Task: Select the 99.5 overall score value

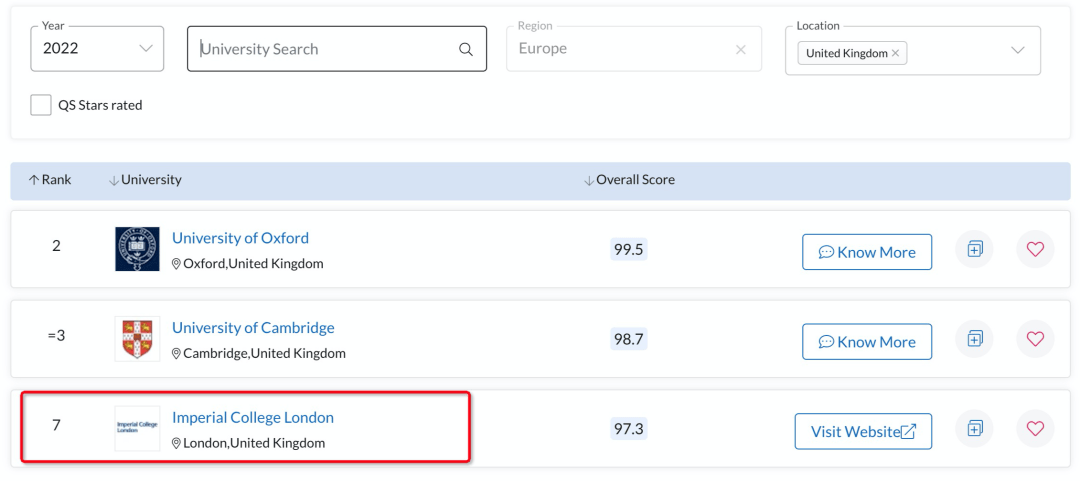Action: point(629,249)
